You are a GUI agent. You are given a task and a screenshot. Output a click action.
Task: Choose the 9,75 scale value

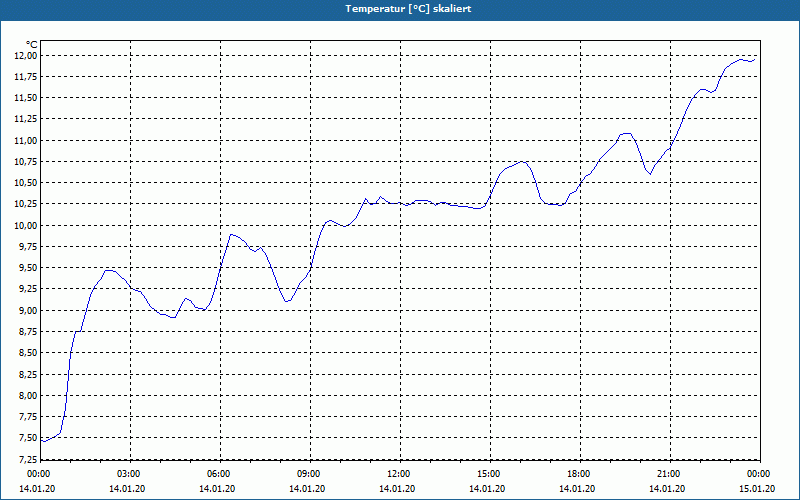[28, 247]
